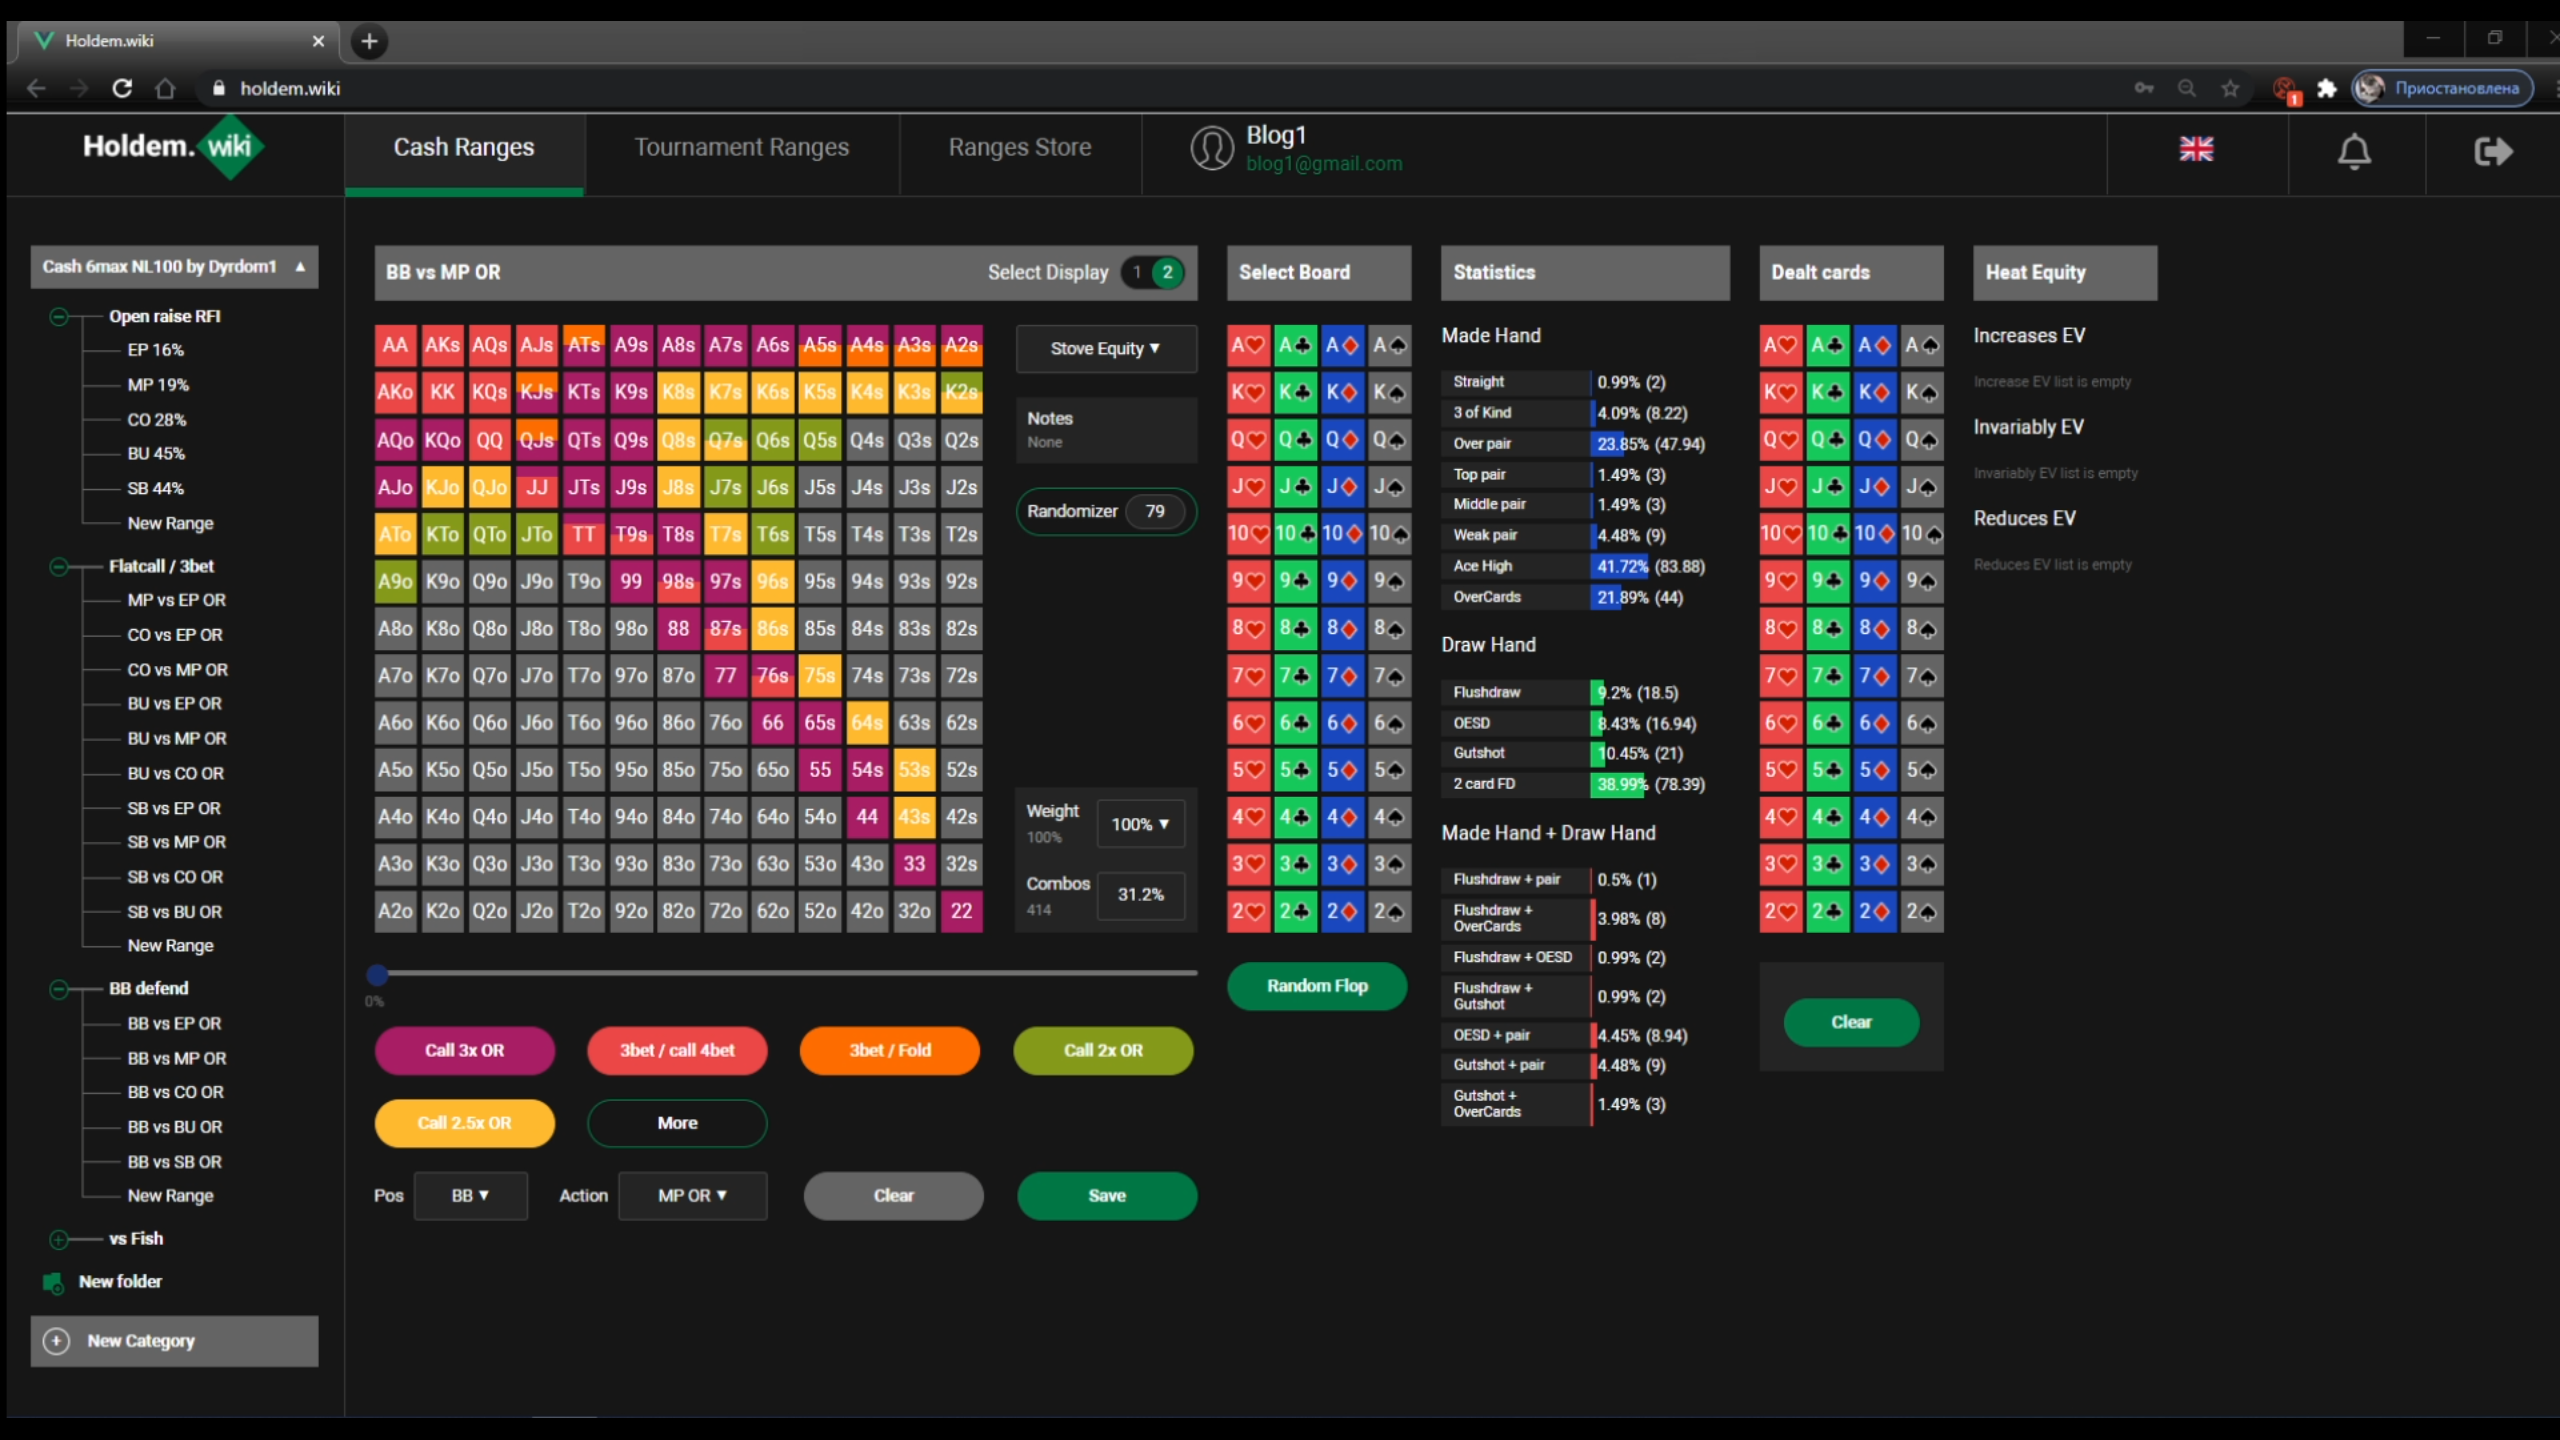Click Clear button under Dealt cards
The image size is (2560, 1440).
[x=1851, y=1022]
